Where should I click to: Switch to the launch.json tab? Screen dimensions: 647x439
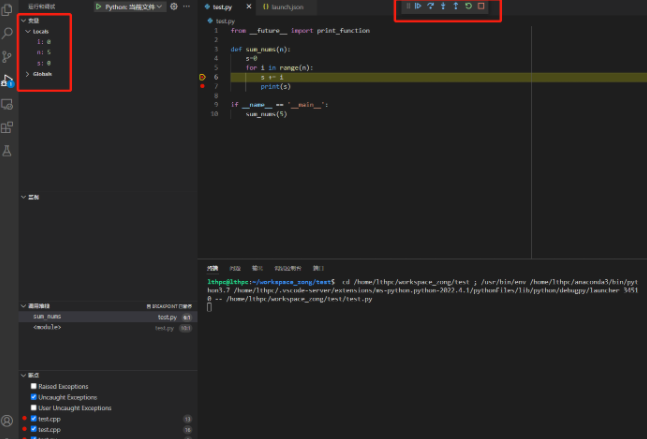[285, 7]
